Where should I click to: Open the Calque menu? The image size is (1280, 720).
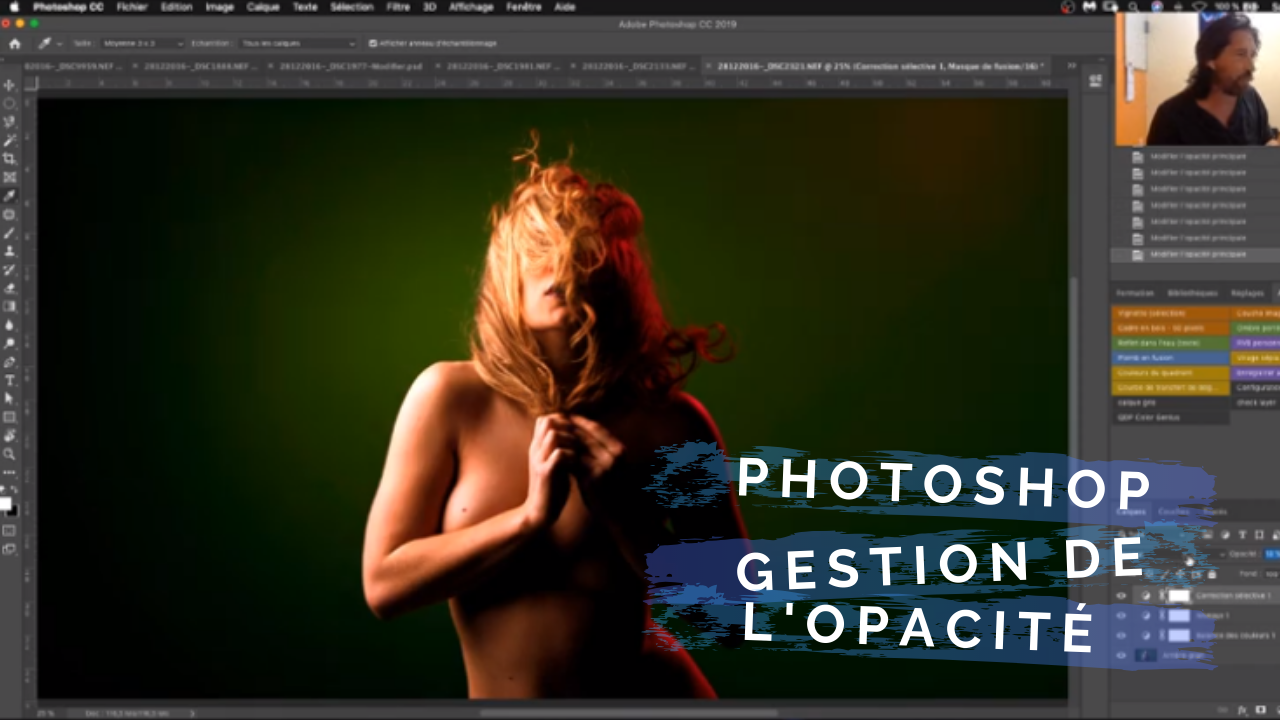(x=263, y=7)
